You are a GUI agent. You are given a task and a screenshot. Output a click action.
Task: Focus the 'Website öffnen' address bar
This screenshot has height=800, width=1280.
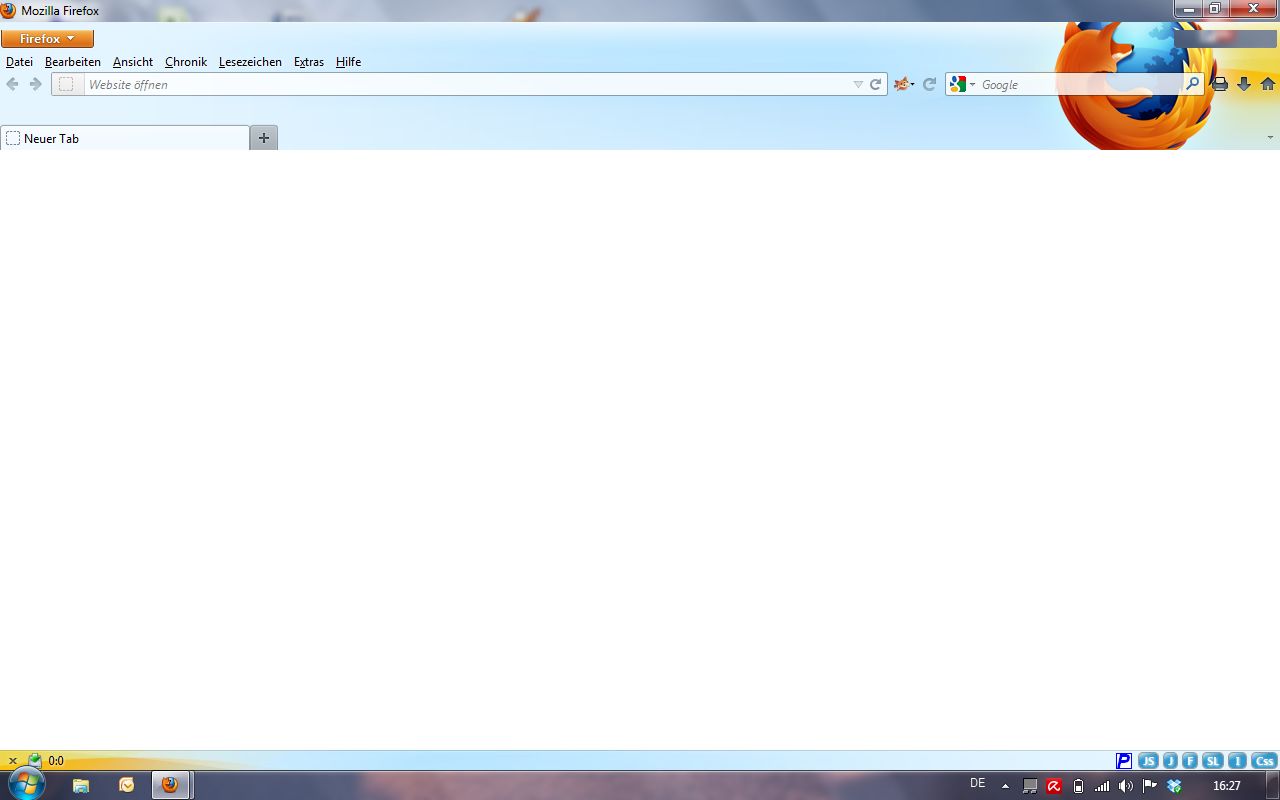point(468,85)
